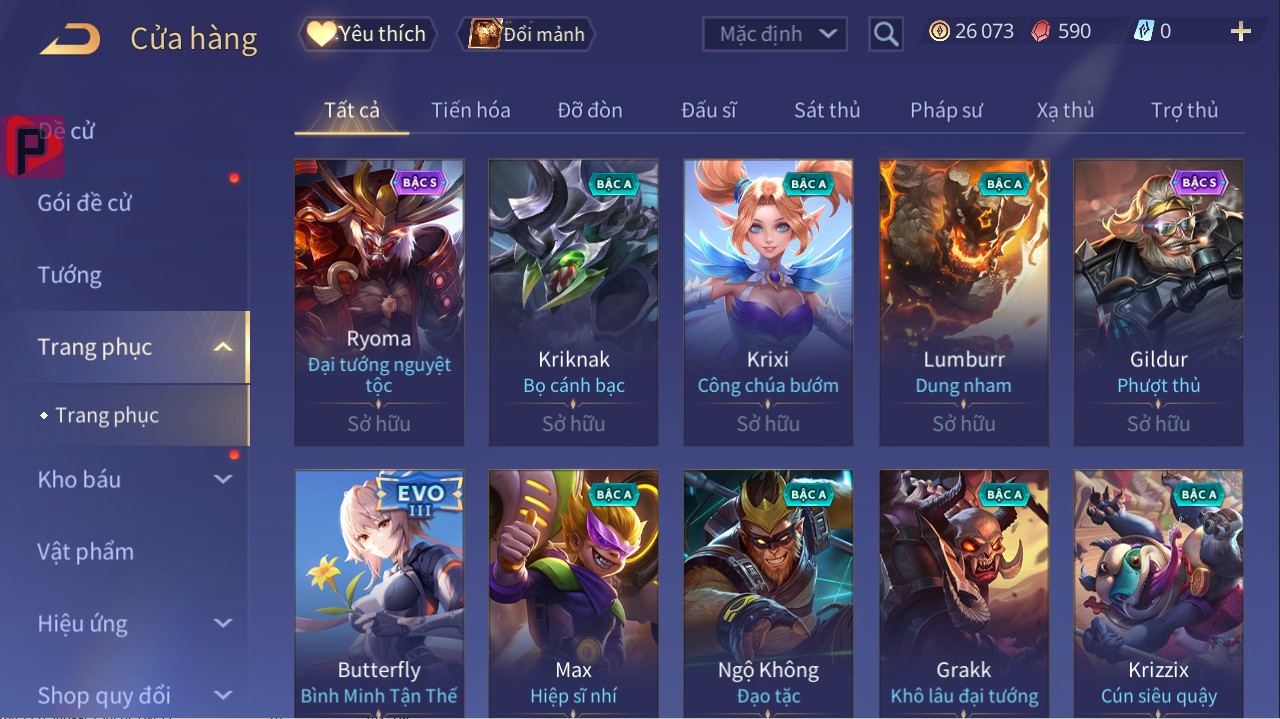Open the search magnifier icon
Image resolution: width=1280 pixels, height=719 pixels.
(886, 34)
